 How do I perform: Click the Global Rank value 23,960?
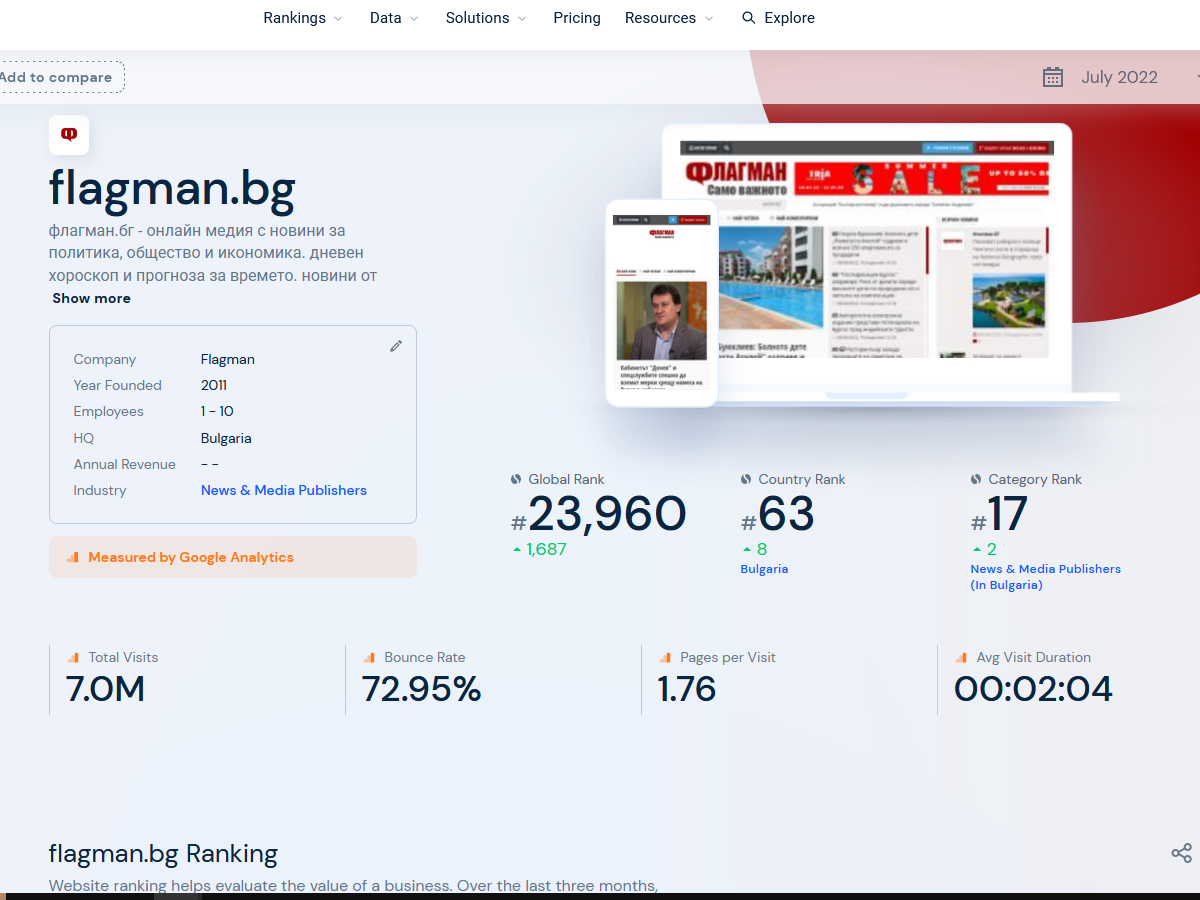607,514
